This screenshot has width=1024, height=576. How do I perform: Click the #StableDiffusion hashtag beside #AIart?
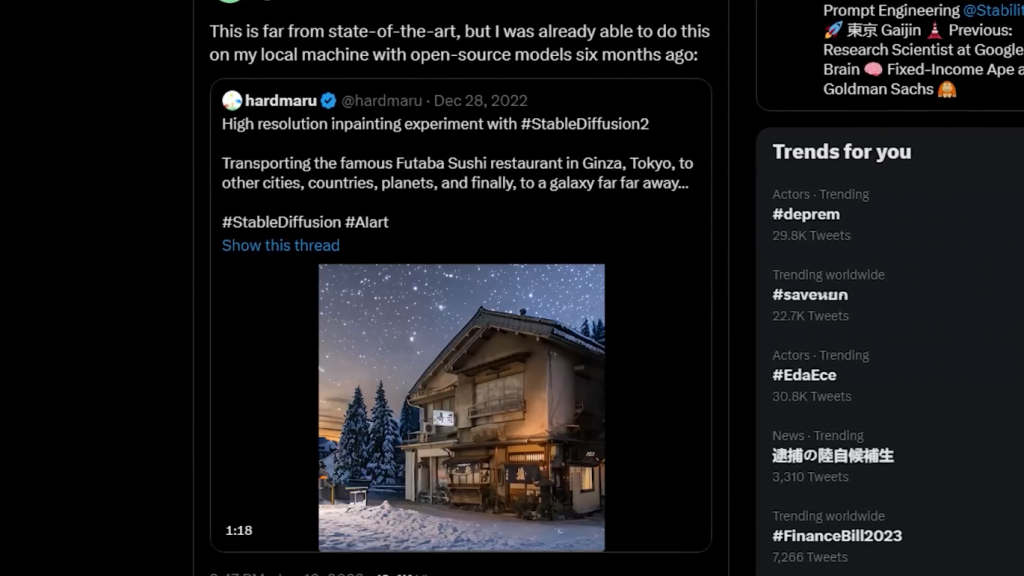click(281, 222)
